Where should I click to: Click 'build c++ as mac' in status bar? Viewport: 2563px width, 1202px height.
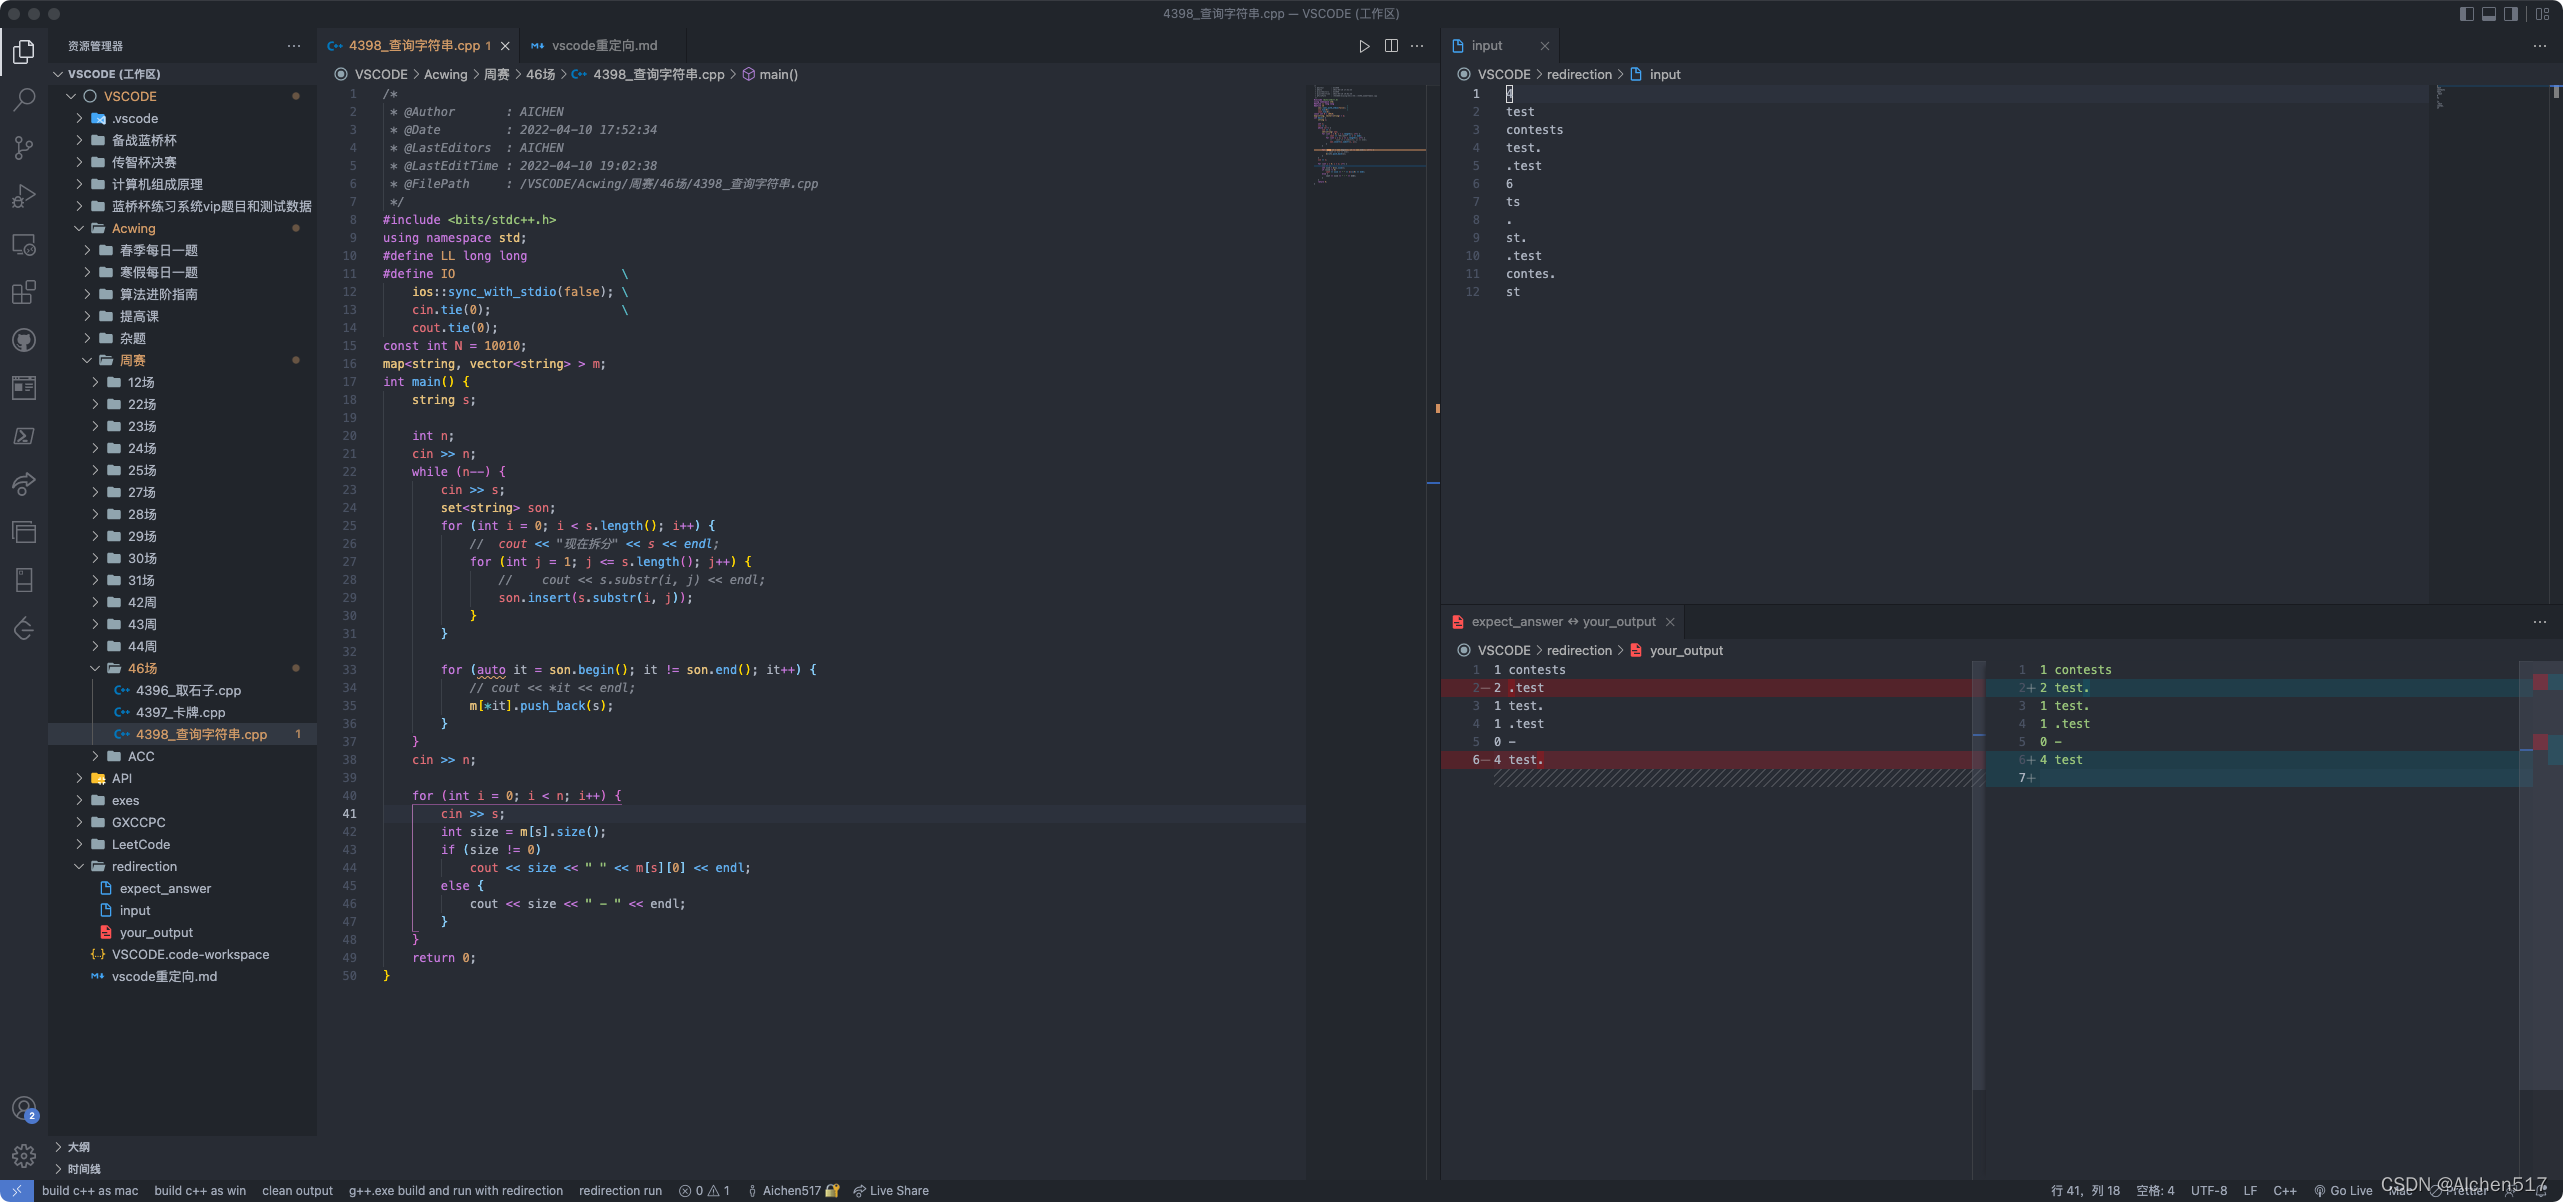tap(90, 1191)
